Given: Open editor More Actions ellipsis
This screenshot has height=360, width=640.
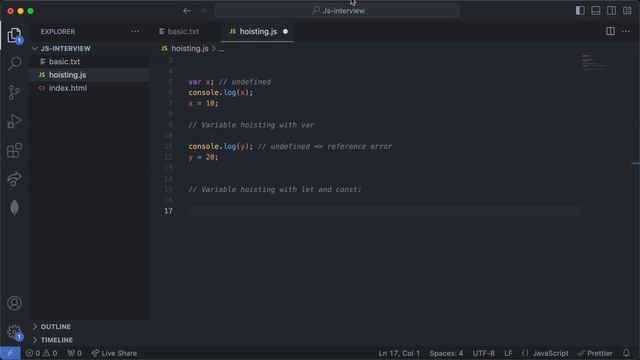Looking at the screenshot, I should pyautogui.click(x=626, y=31).
